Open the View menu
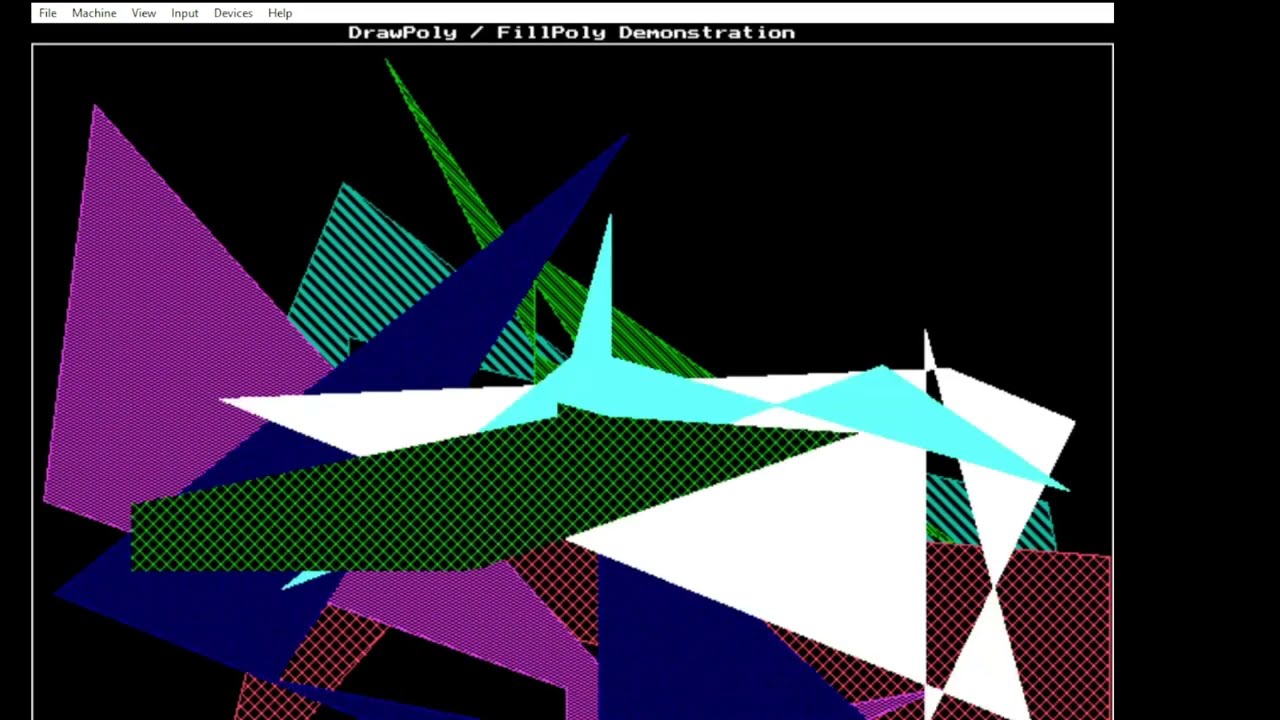This screenshot has height=720, width=1280. (x=143, y=13)
